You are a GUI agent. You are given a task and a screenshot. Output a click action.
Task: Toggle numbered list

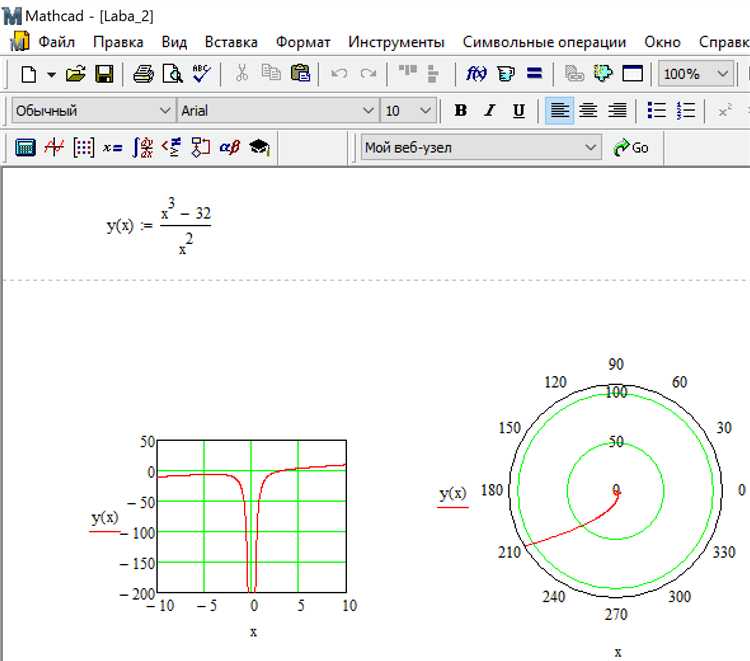(x=686, y=110)
